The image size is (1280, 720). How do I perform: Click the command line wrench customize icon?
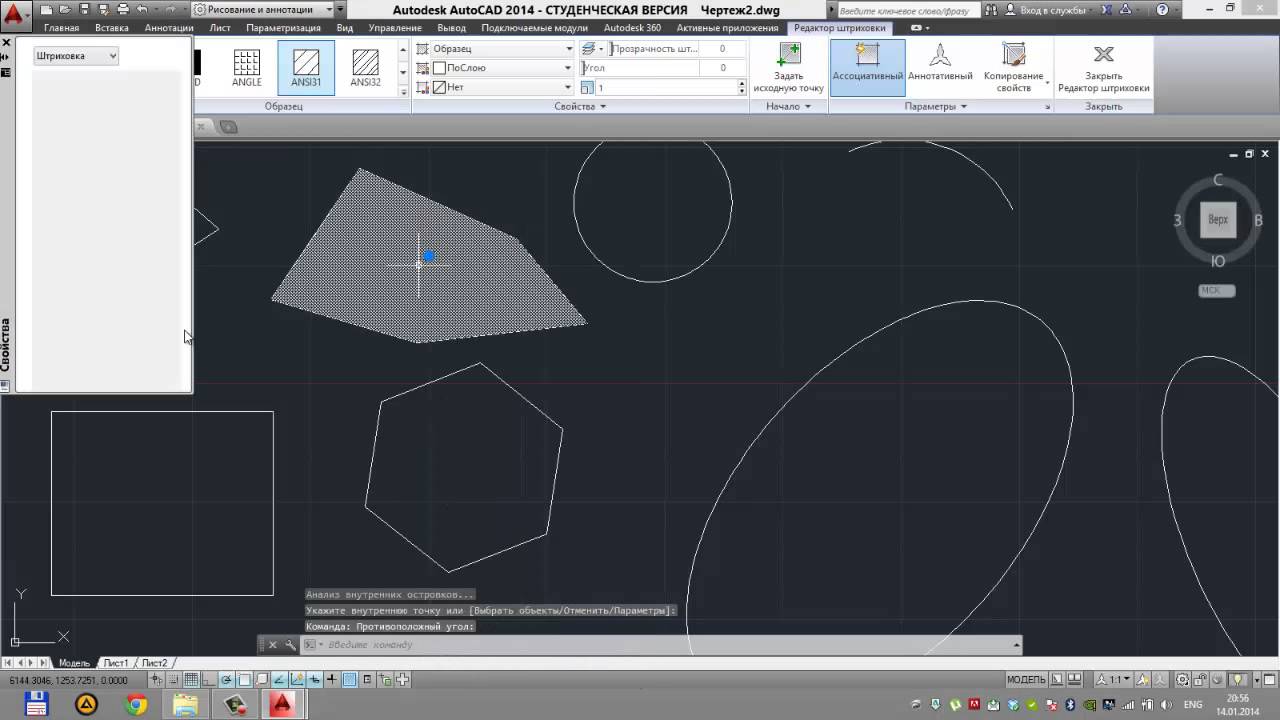(290, 645)
